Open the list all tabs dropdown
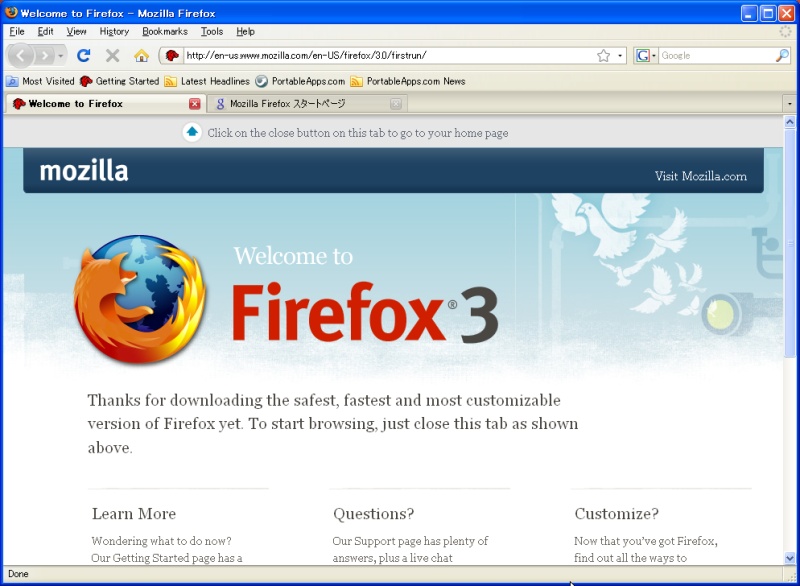 tap(790, 104)
